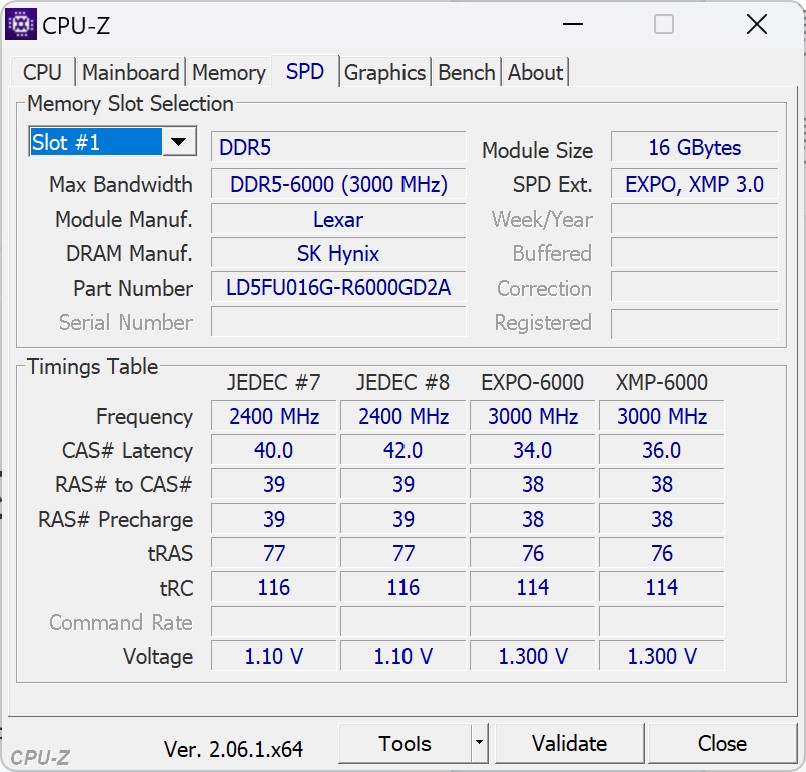This screenshot has height=772, width=806.
Task: Select the SPD tab
Action: (305, 71)
